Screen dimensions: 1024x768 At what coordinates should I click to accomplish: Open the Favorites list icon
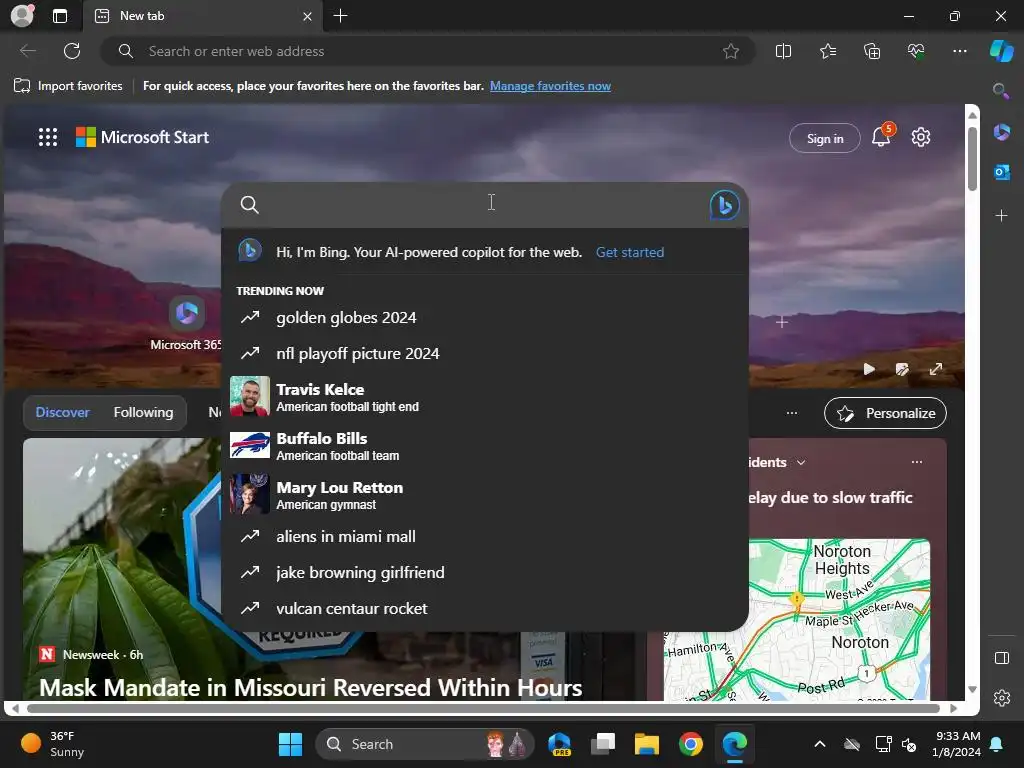tap(828, 51)
